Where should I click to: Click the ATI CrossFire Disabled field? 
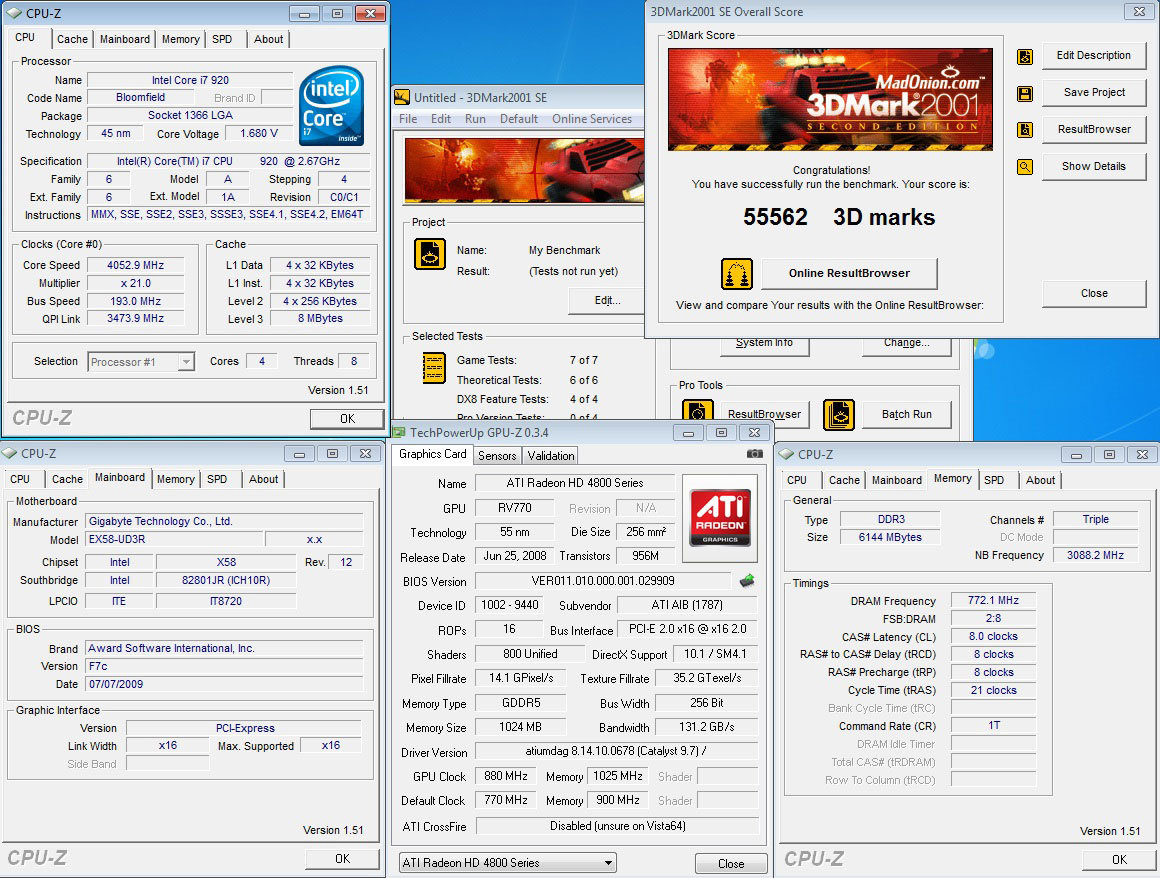click(618, 826)
